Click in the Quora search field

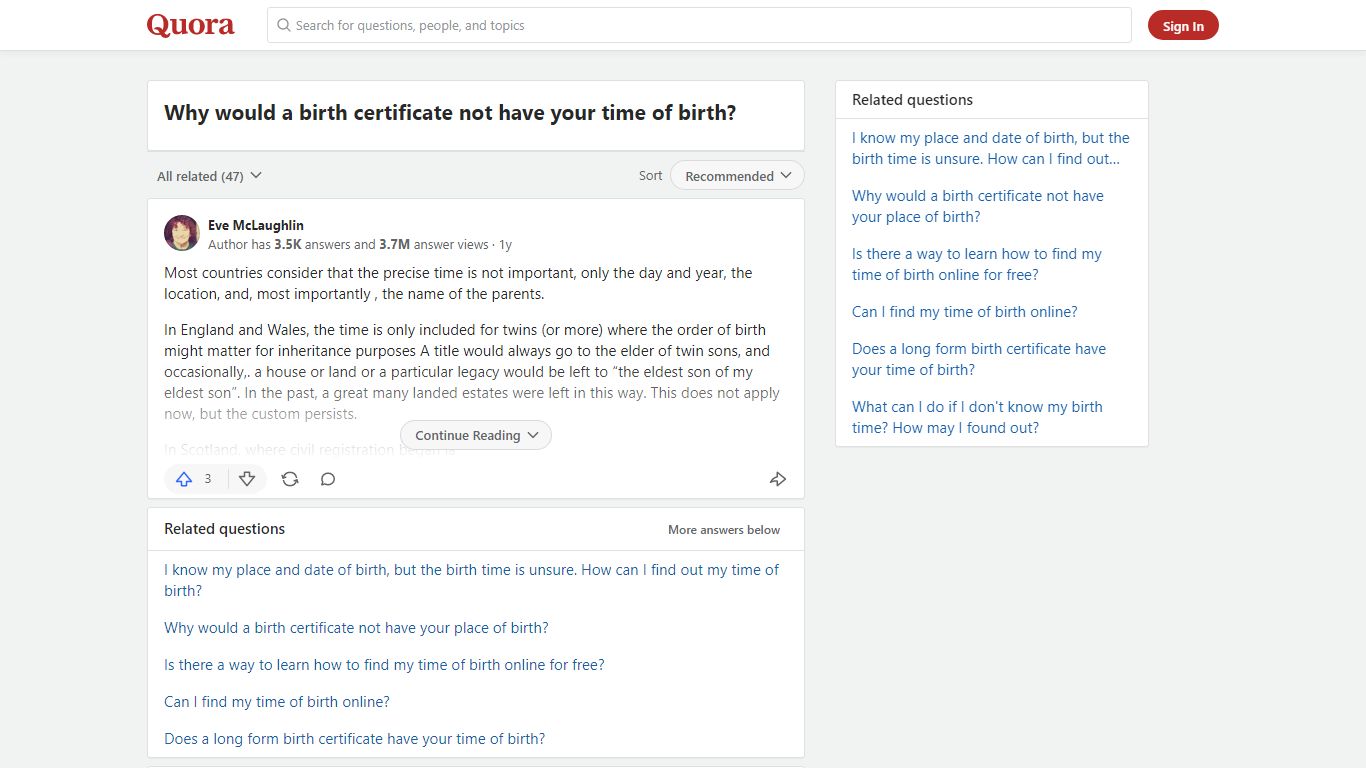tap(699, 25)
